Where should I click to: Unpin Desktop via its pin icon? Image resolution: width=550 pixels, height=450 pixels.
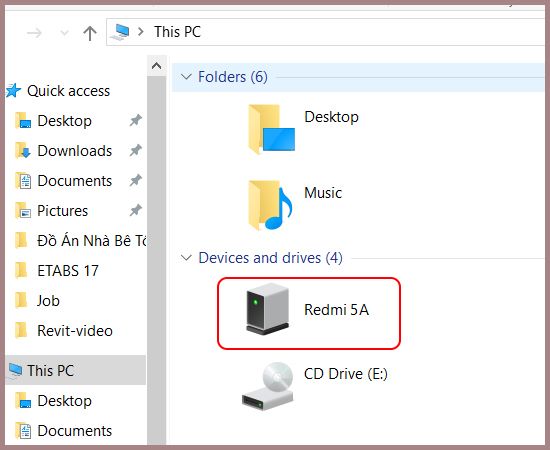point(135,121)
